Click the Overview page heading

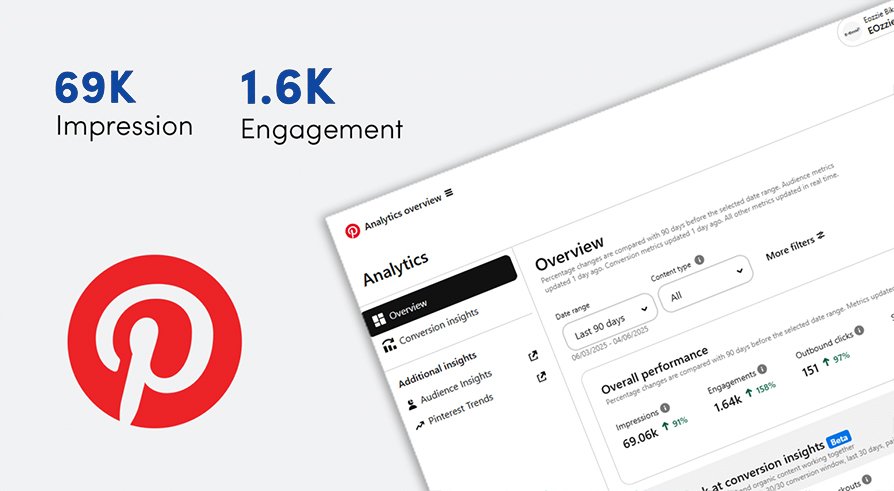[569, 254]
